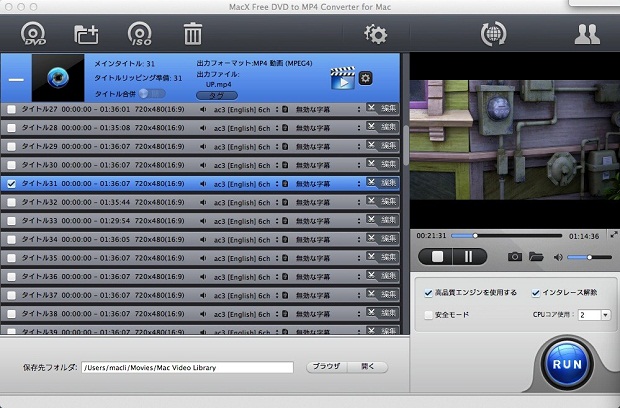
Task: Open subtitle dropdown for title 30
Action: pos(359,165)
